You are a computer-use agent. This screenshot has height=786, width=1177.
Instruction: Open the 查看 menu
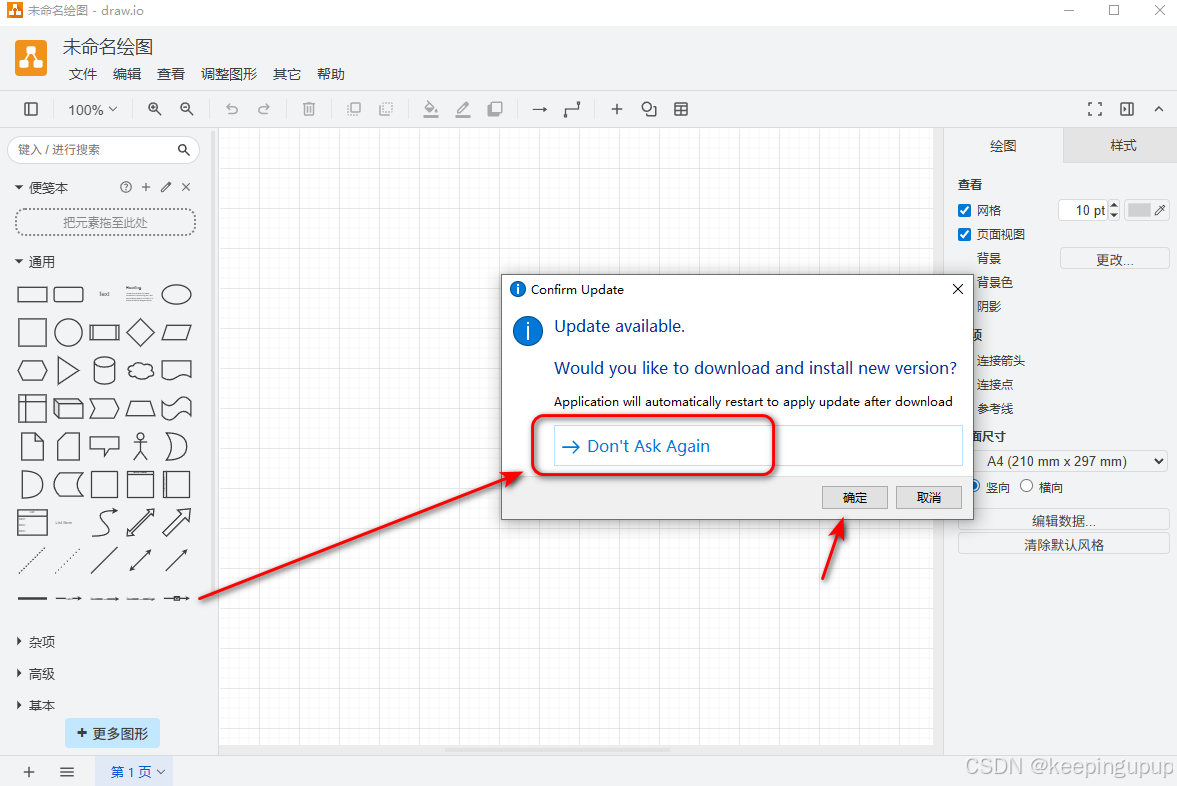pyautogui.click(x=170, y=74)
